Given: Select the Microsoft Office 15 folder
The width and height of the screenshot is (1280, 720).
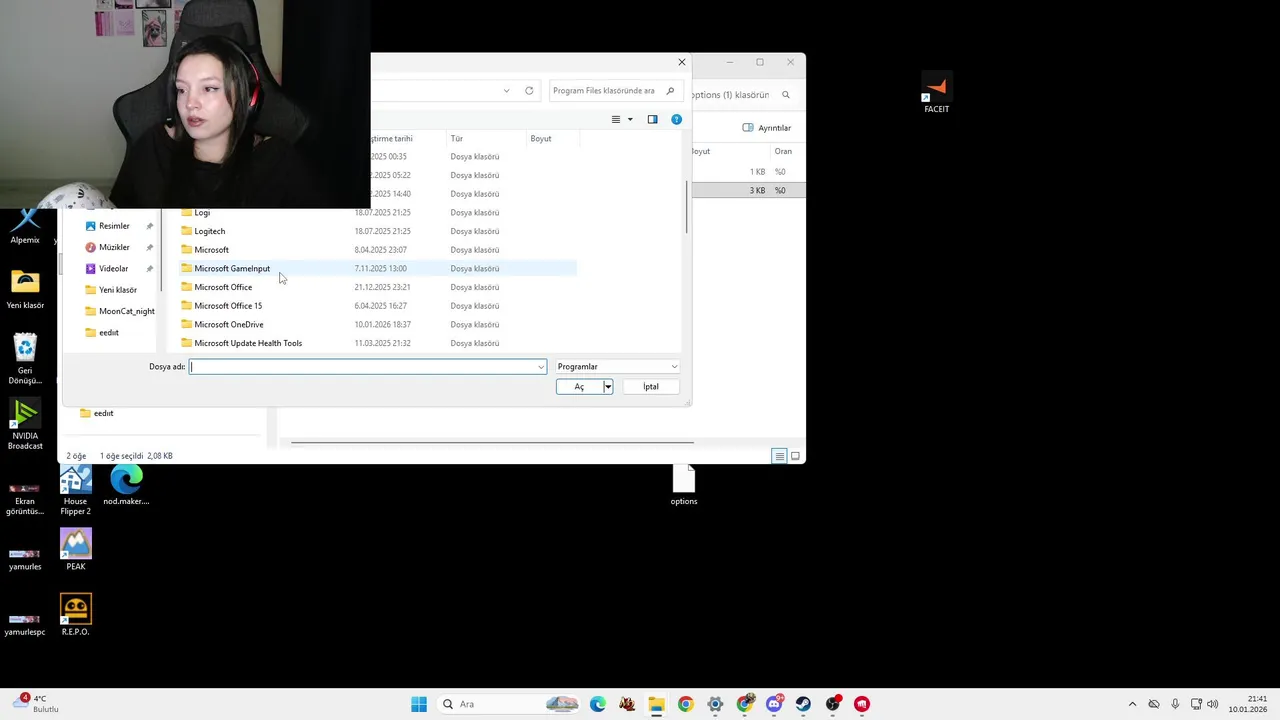Looking at the screenshot, I should pos(378,306).
